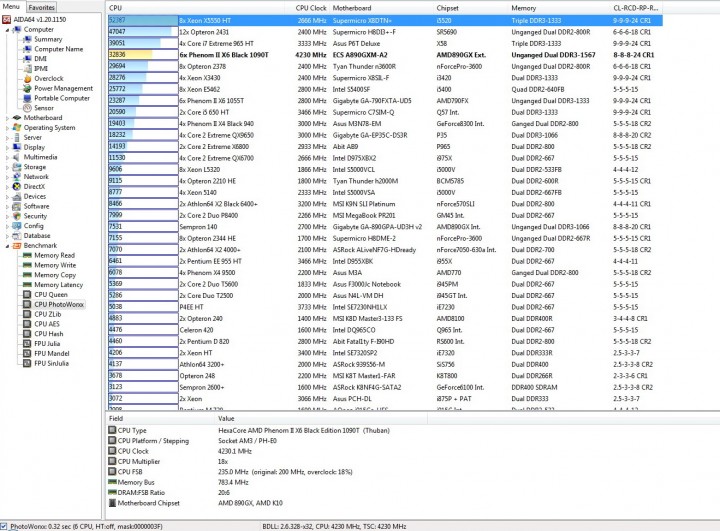
Task: Expand the Server tree node
Action: click(7, 138)
